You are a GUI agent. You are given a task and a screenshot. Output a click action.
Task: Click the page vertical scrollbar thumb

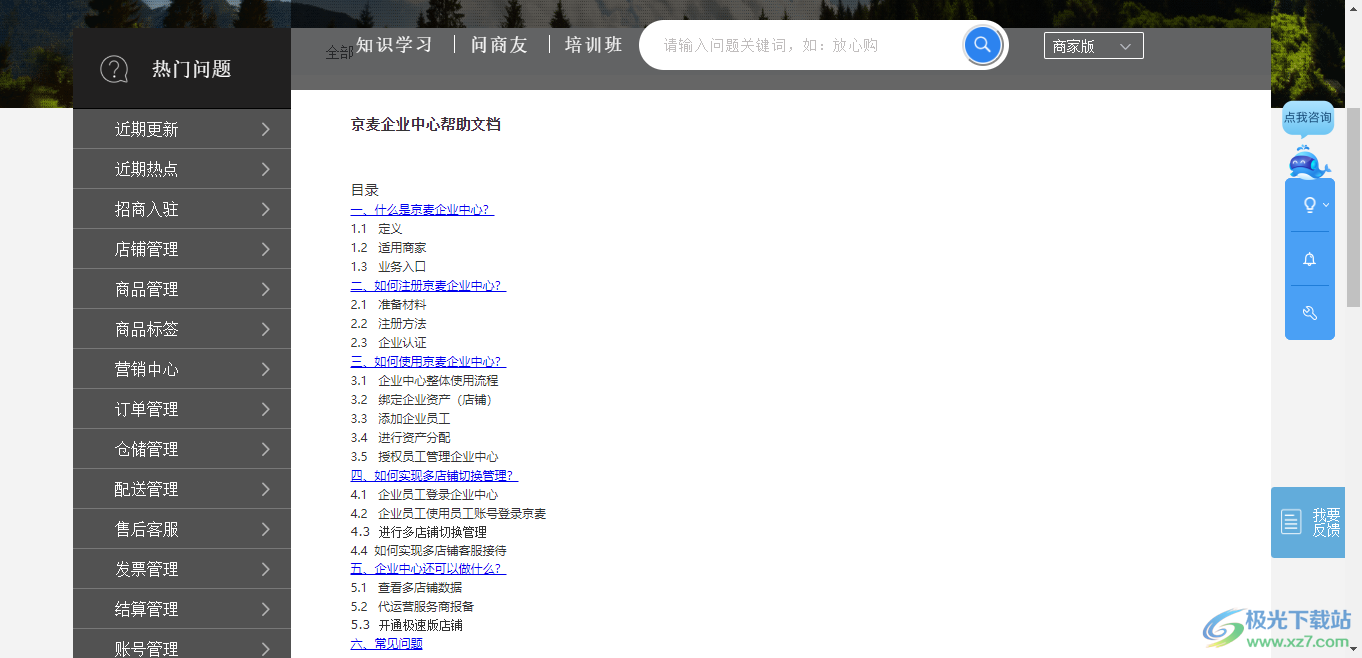click(1354, 208)
